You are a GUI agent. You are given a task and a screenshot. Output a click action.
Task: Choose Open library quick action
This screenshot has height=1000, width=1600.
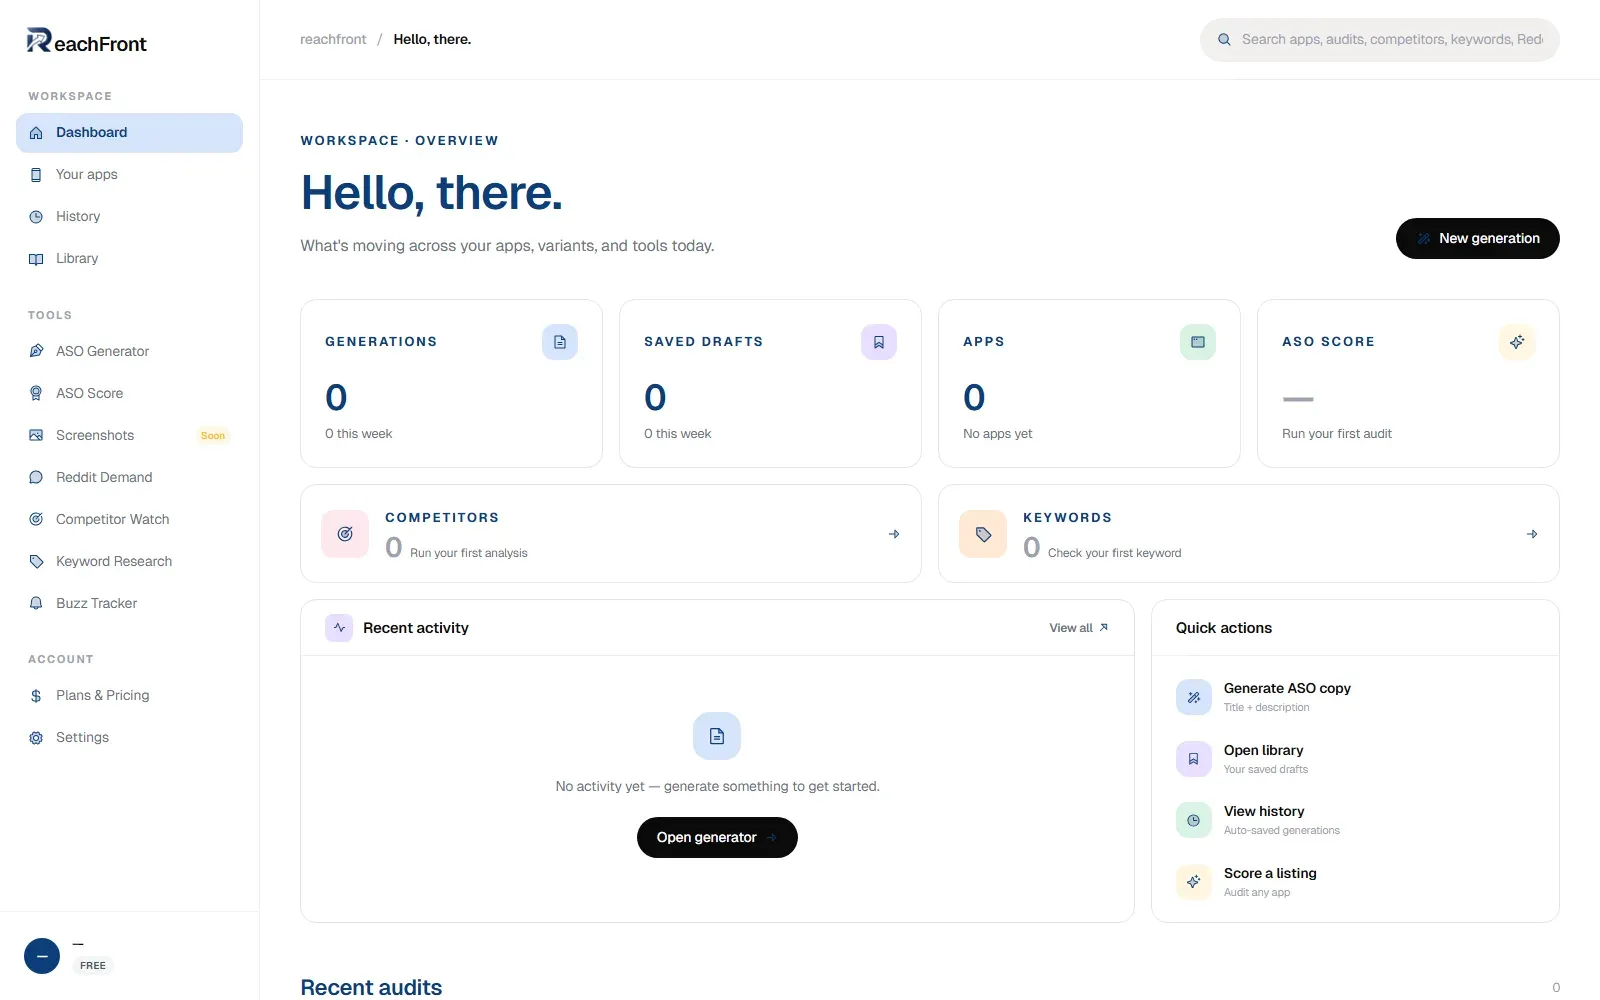[1355, 759]
